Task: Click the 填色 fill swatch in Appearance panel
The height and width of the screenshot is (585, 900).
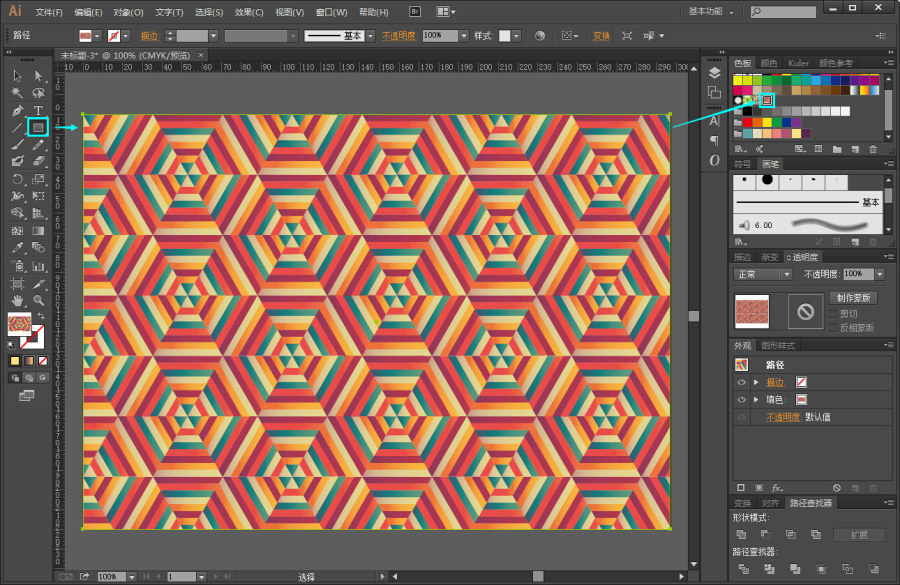Action: pos(801,400)
